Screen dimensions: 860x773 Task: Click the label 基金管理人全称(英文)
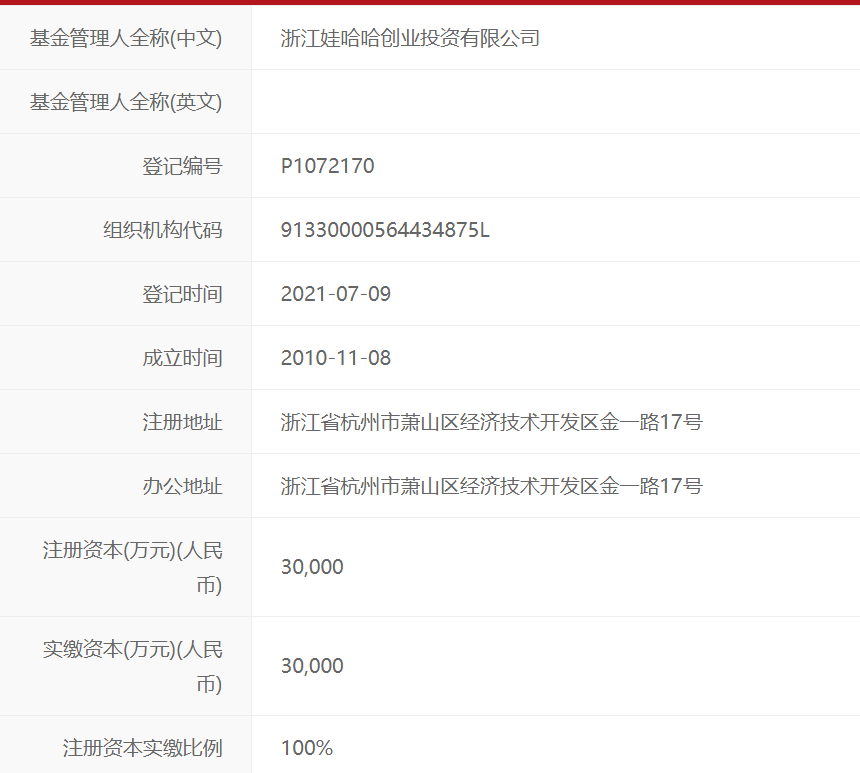tap(126, 102)
